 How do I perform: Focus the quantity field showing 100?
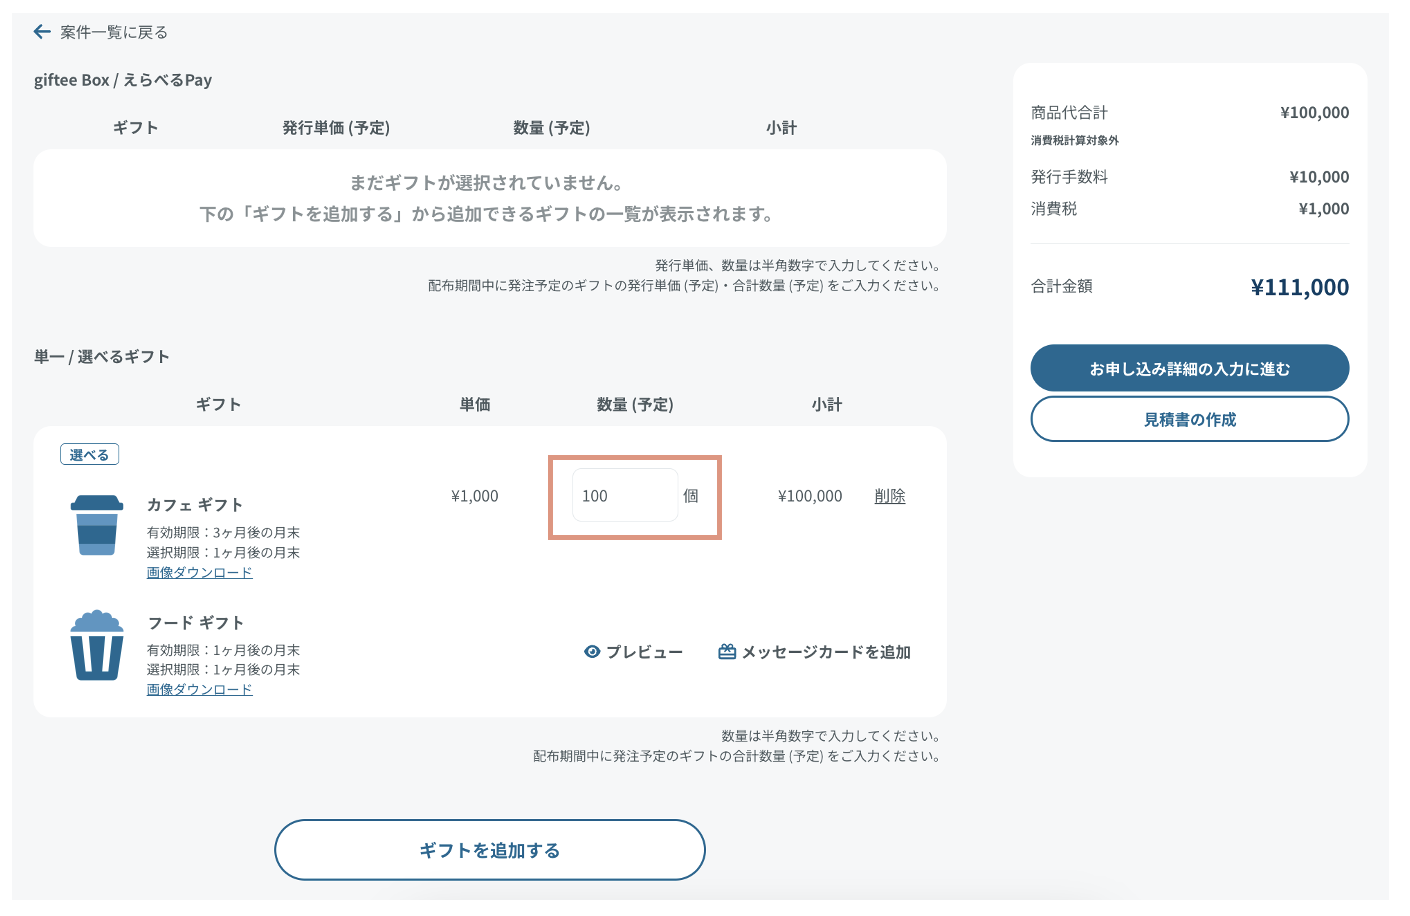[624, 496]
